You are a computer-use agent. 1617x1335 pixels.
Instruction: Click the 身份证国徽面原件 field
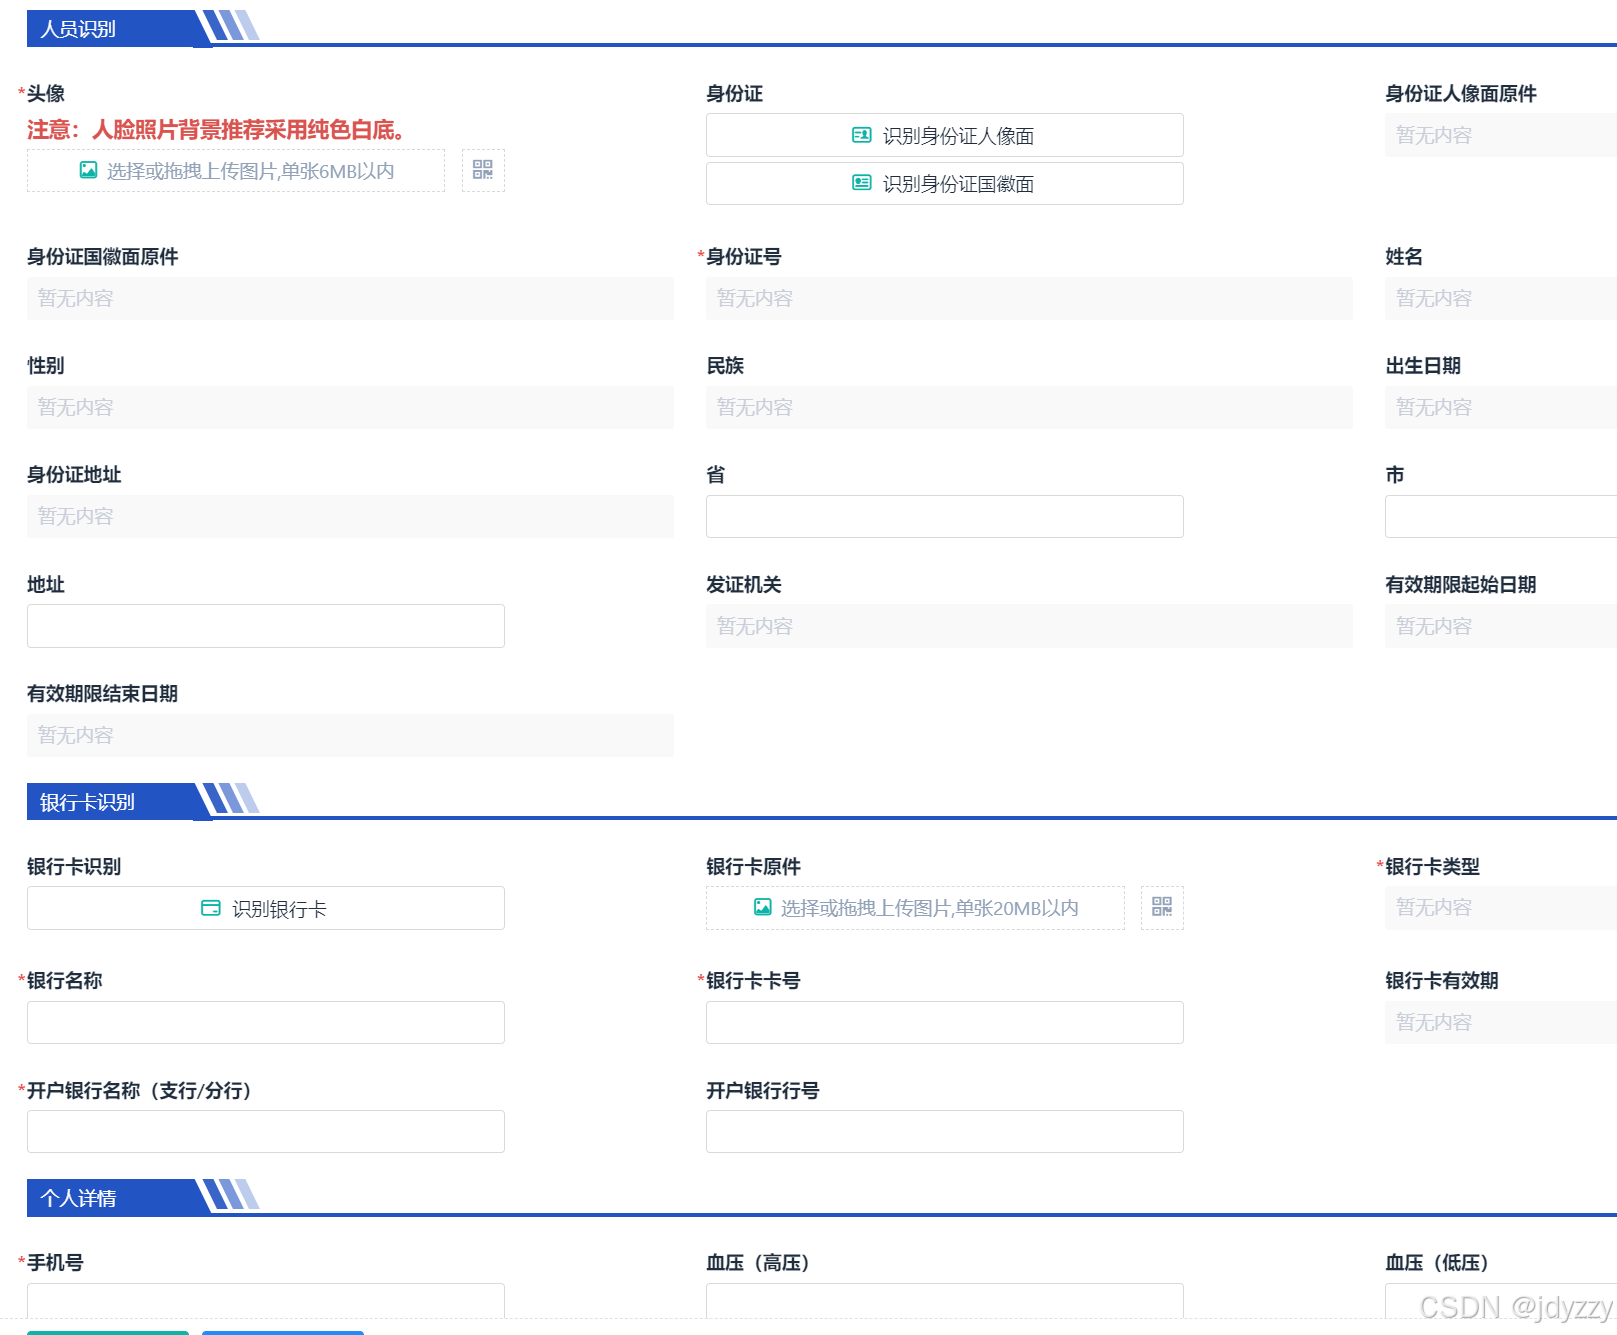coord(350,298)
